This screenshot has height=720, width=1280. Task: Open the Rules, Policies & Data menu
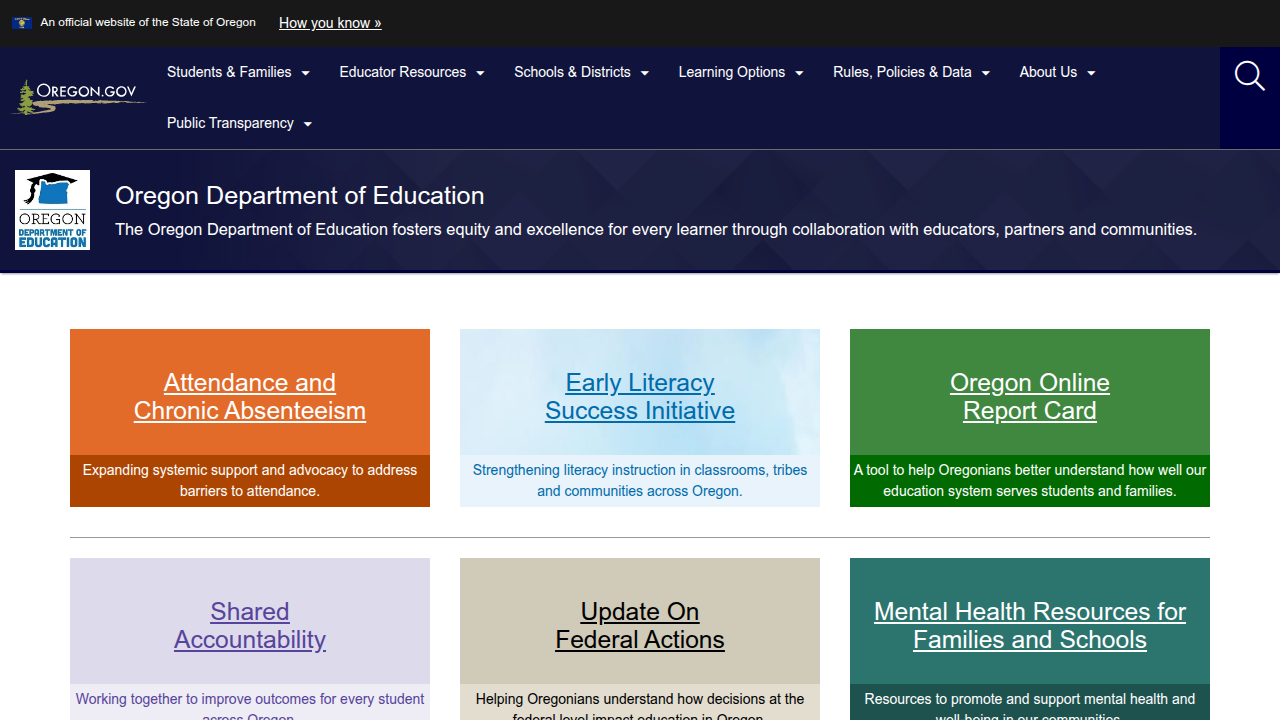pos(911,72)
